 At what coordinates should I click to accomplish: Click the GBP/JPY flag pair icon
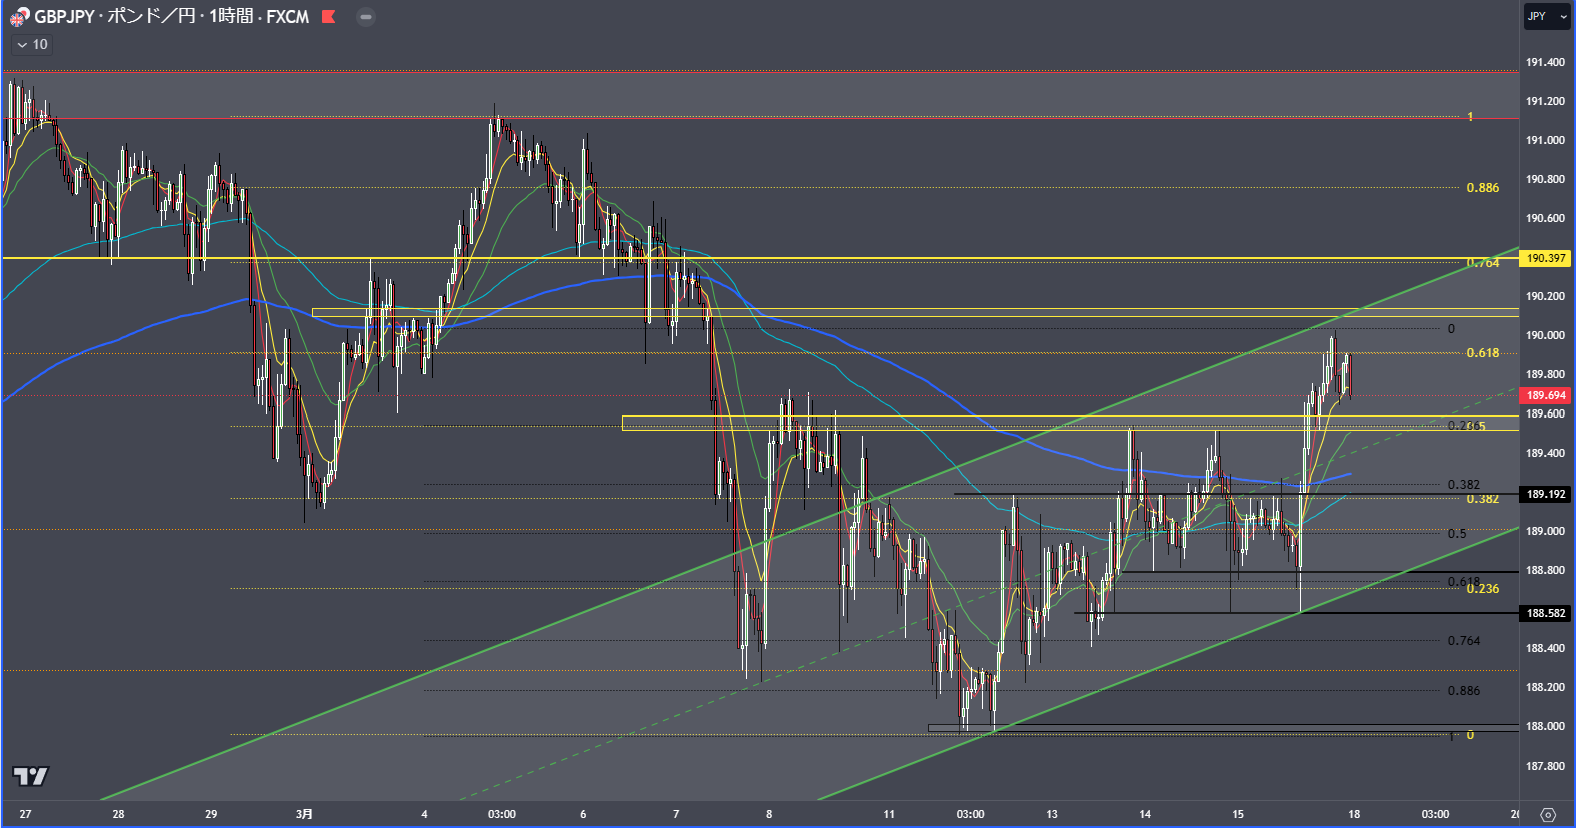click(x=19, y=17)
